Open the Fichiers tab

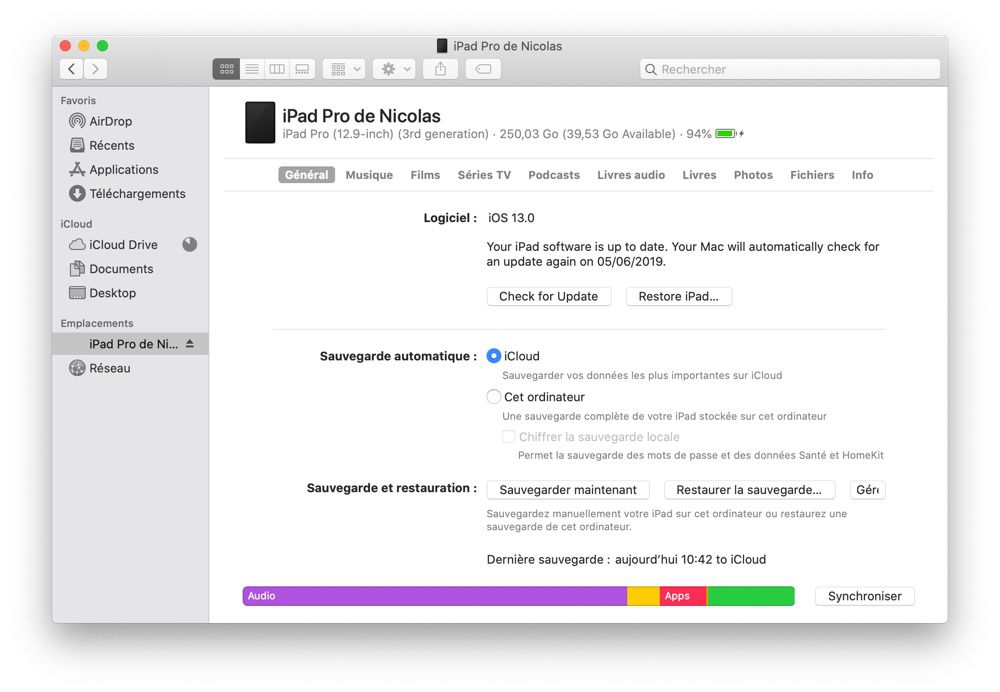click(x=812, y=175)
